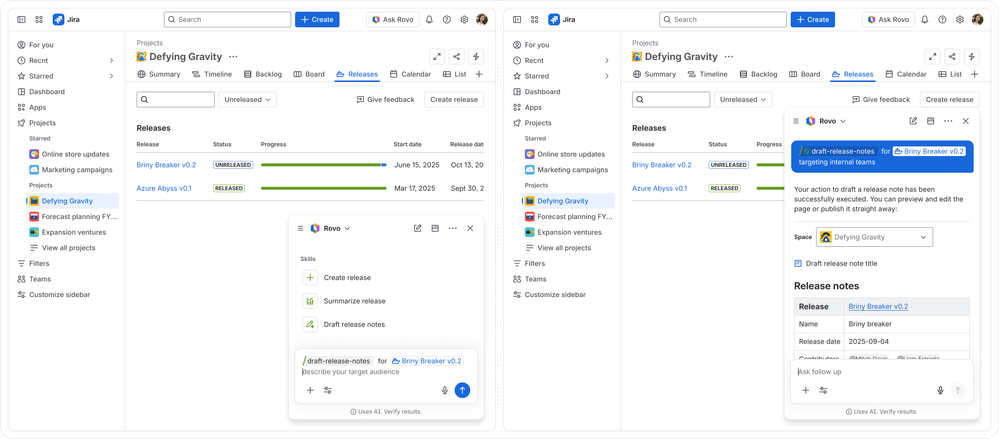
Task: Open Unreleased filter dropdown in left screenshot
Action: coord(247,99)
